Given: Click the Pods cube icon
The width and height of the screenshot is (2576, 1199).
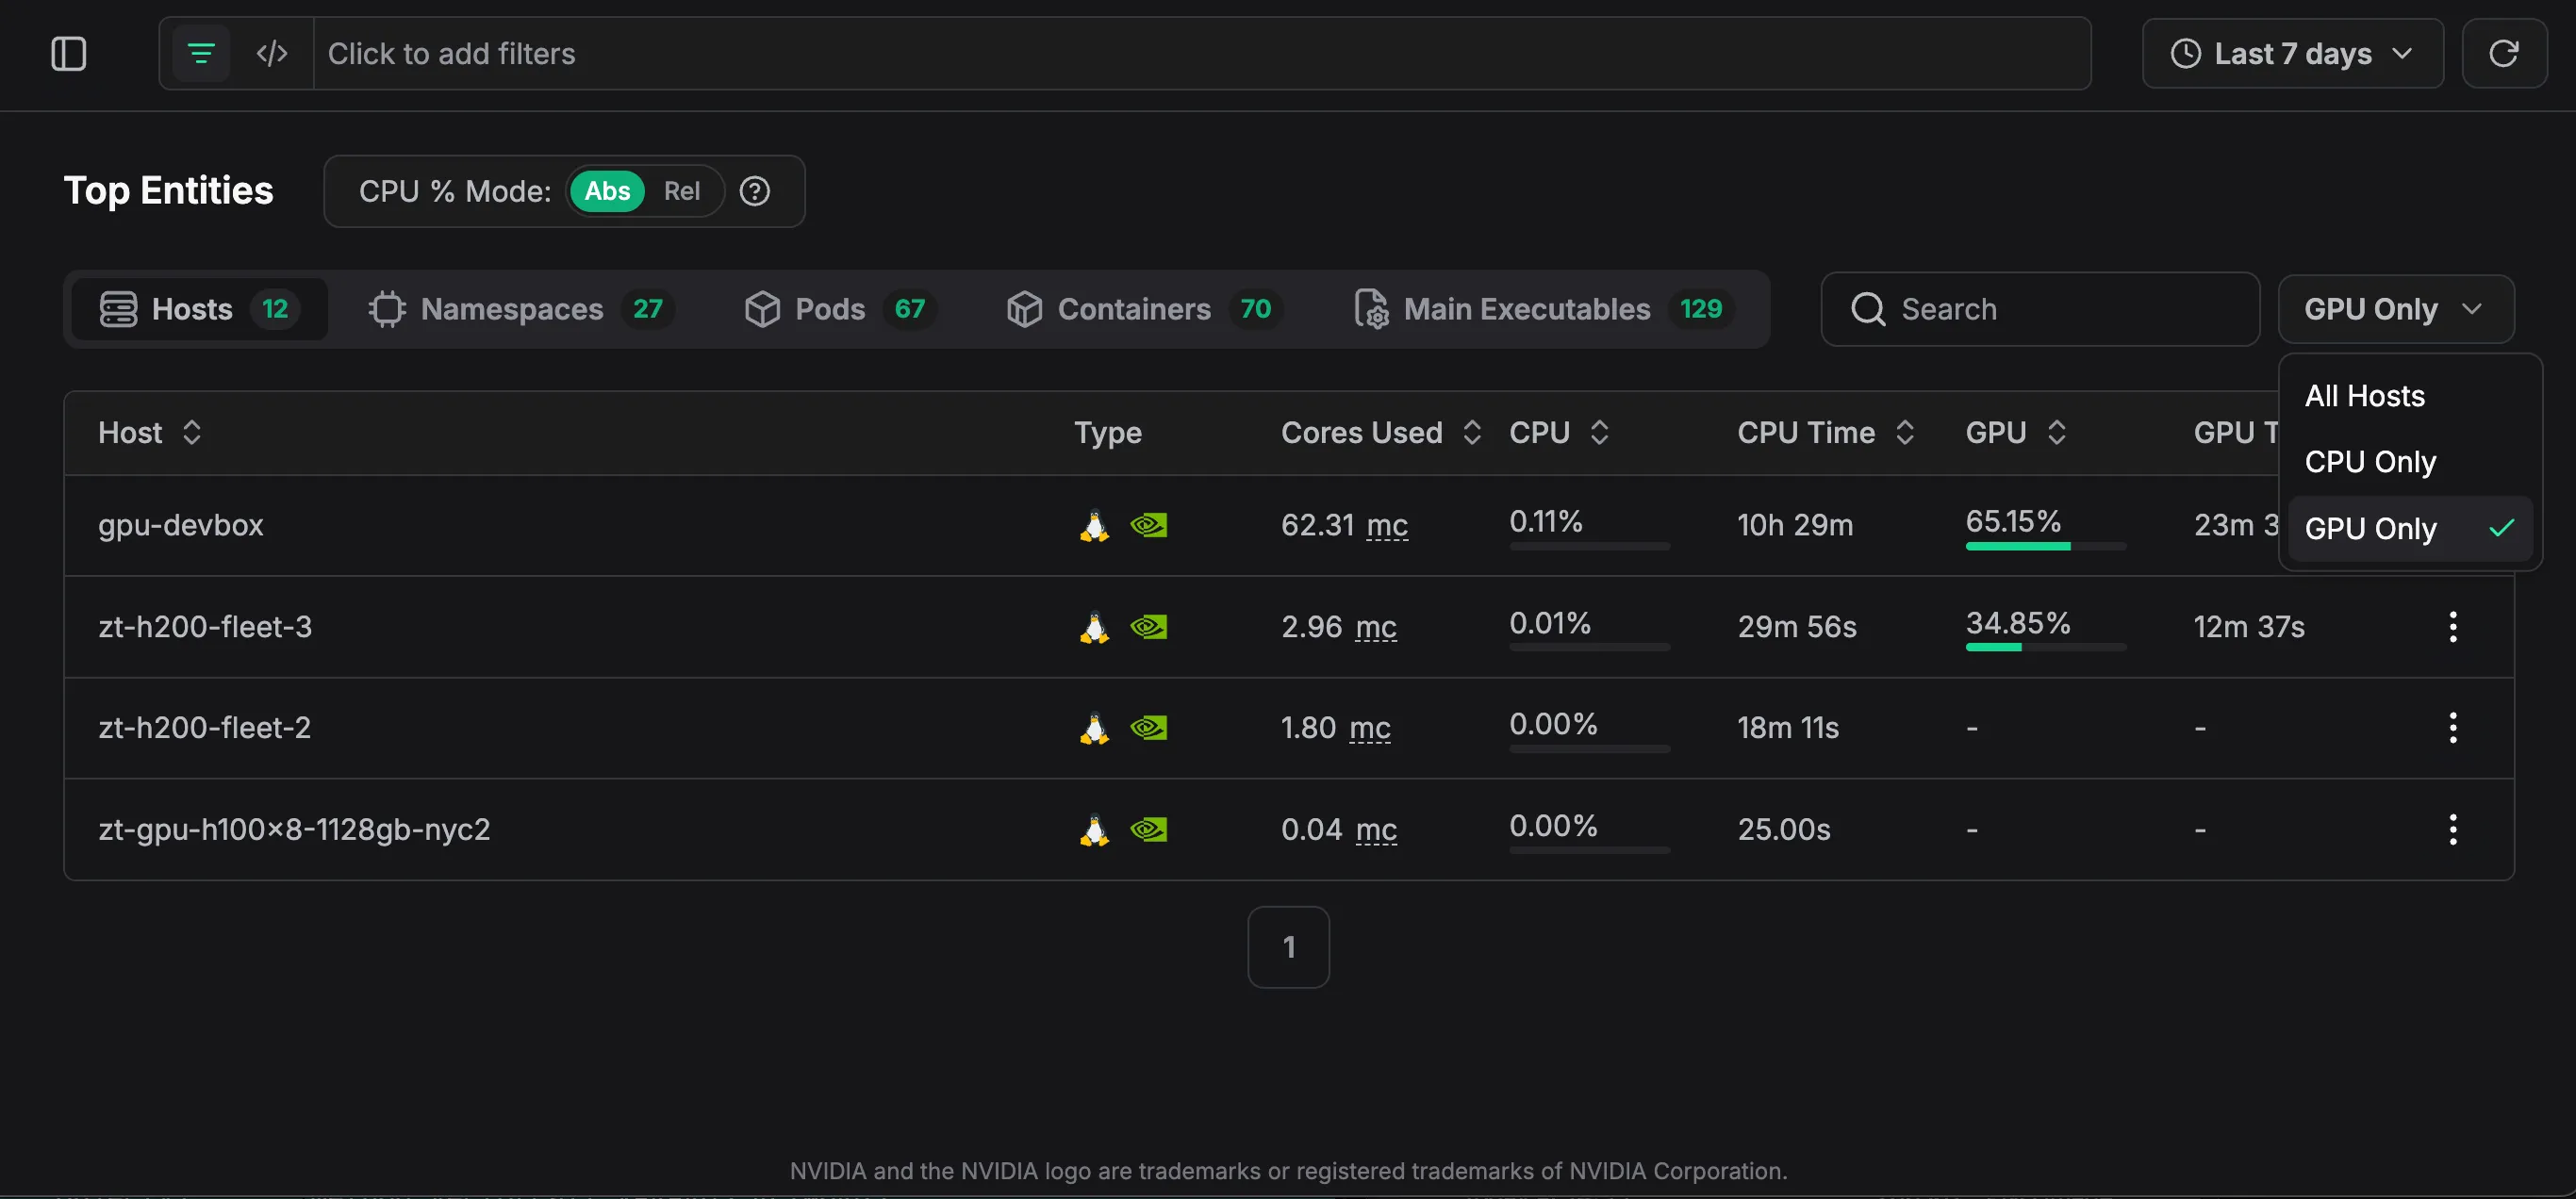Looking at the screenshot, I should (x=763, y=309).
